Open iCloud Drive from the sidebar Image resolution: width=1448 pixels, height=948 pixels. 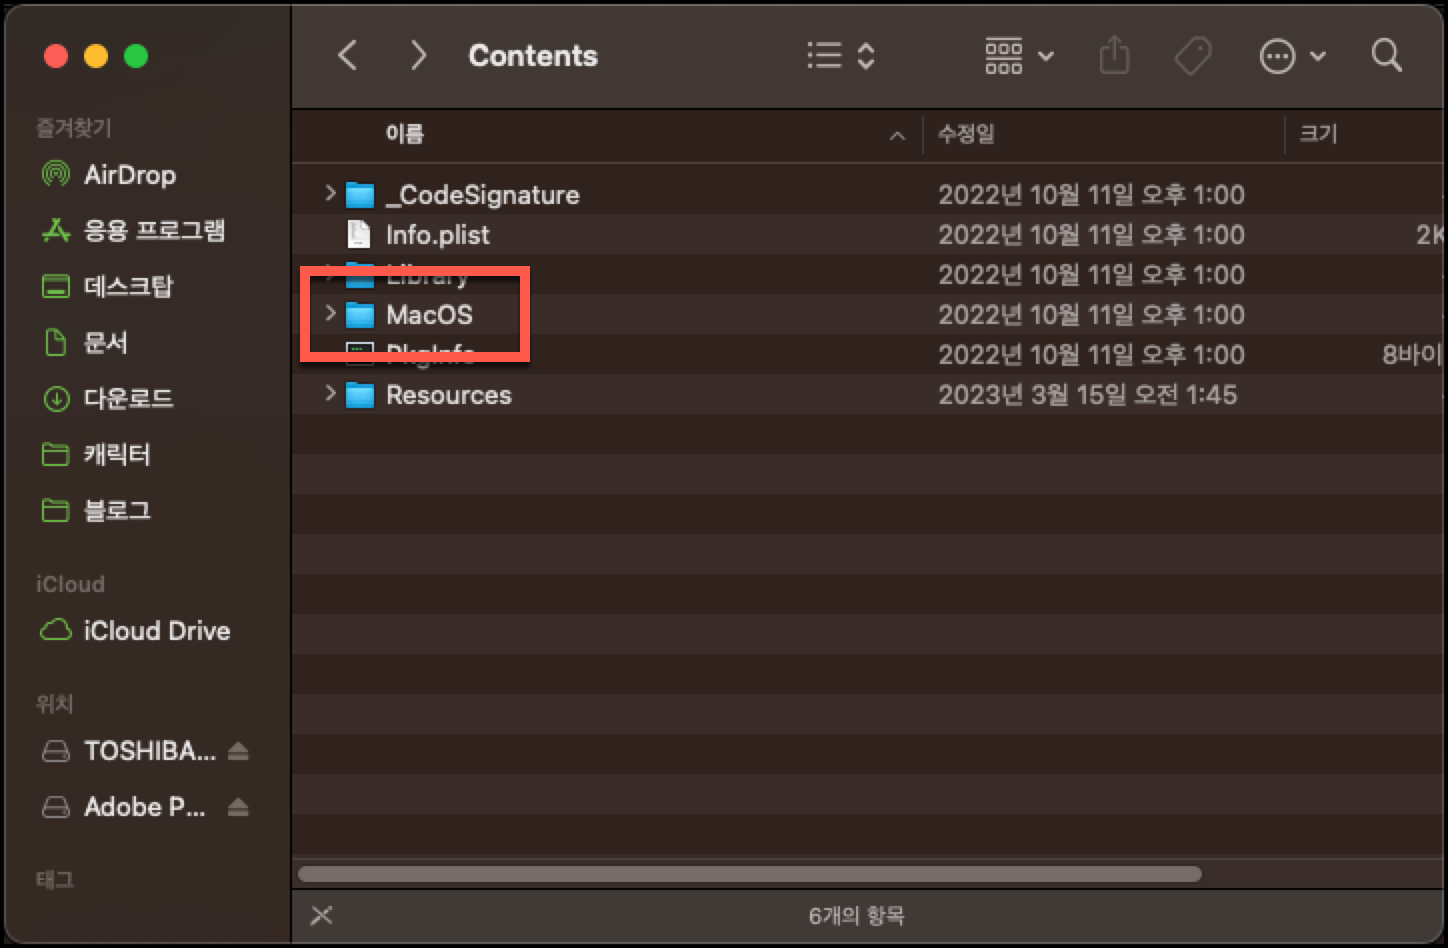click(157, 630)
